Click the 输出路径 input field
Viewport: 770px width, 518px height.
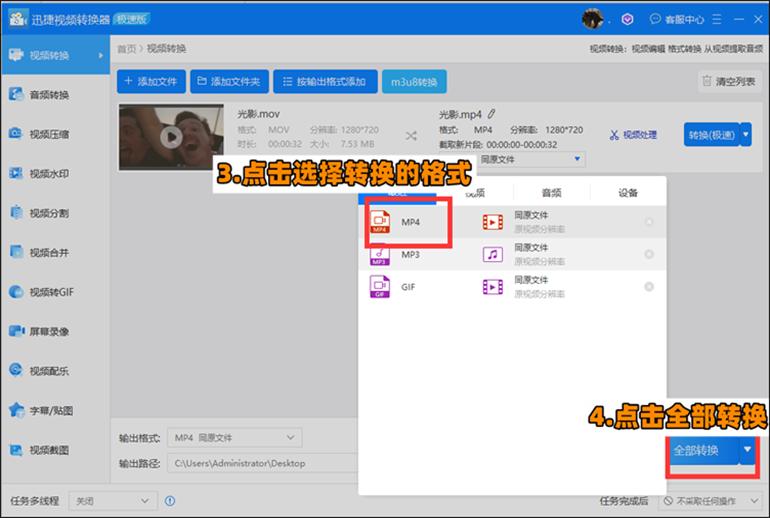coord(263,463)
